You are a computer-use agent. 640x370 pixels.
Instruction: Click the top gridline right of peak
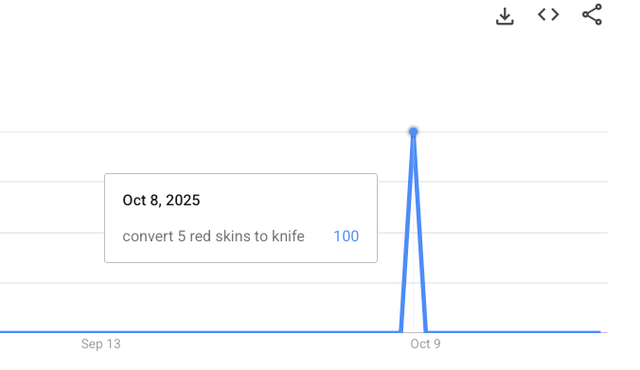click(512, 132)
